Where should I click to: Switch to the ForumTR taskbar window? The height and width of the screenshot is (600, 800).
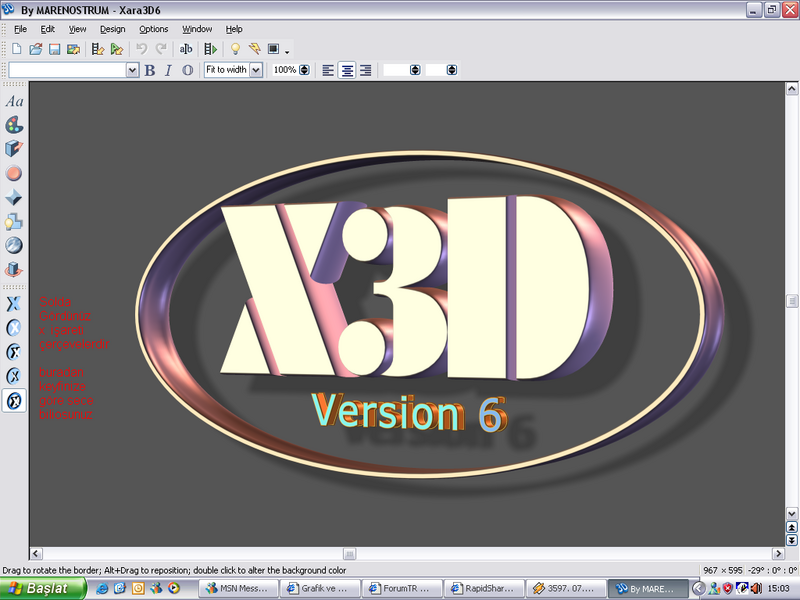(x=402, y=588)
